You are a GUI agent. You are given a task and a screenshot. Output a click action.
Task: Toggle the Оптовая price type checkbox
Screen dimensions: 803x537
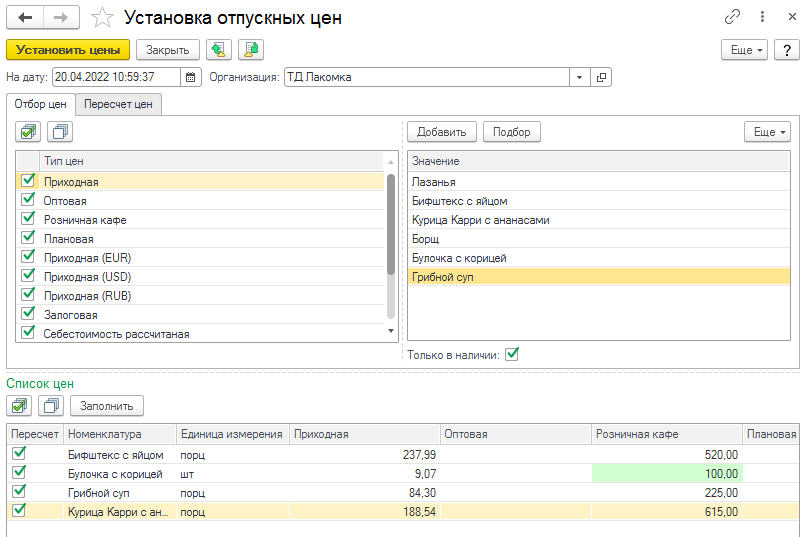point(28,200)
